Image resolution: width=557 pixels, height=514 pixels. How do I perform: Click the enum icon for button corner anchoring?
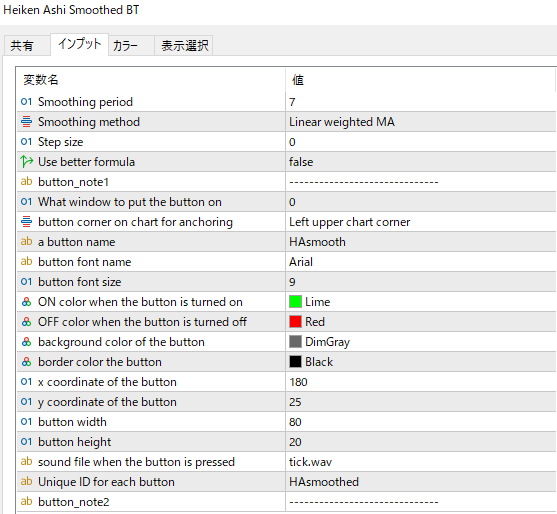(26, 222)
